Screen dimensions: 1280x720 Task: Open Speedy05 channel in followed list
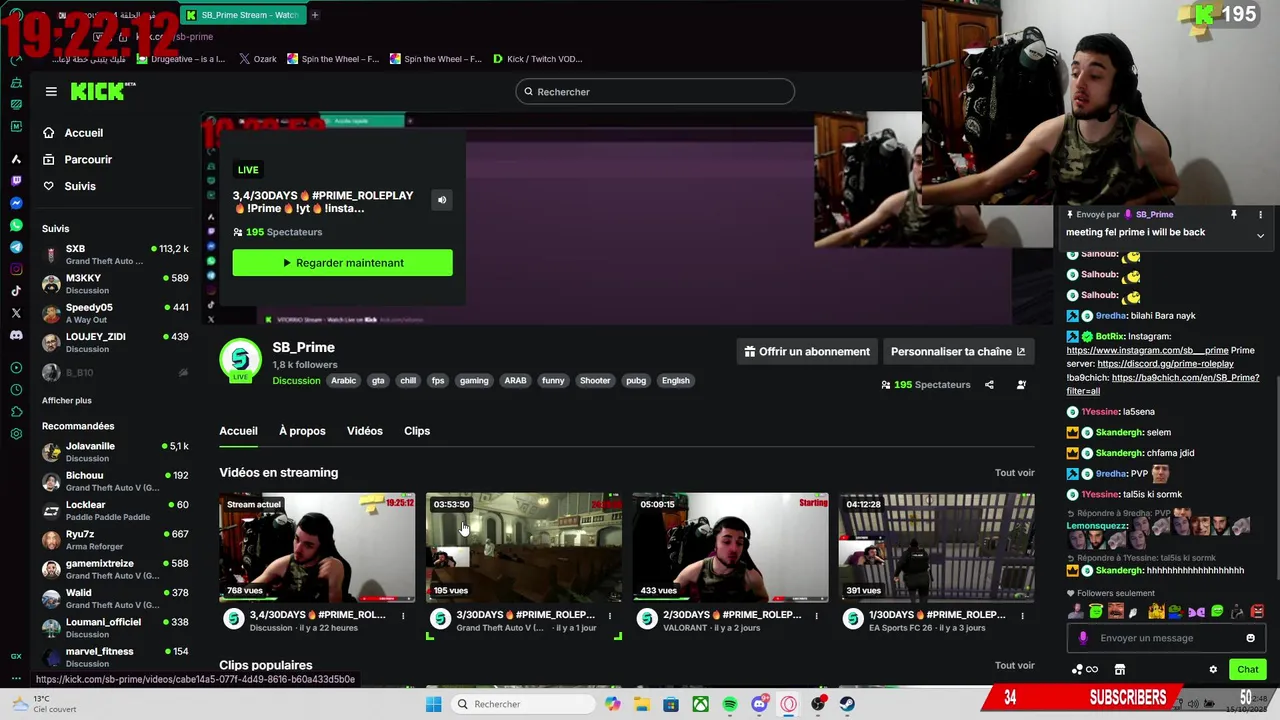[x=115, y=313]
